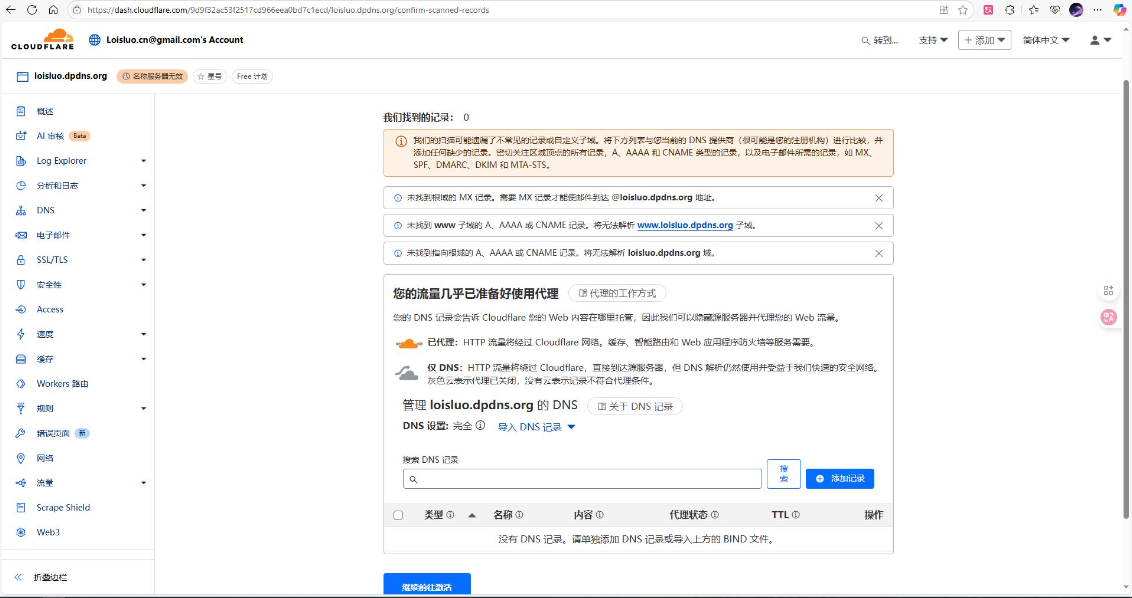Open Scrape Shield in the sidebar
This screenshot has width=1132, height=598.
(x=63, y=507)
